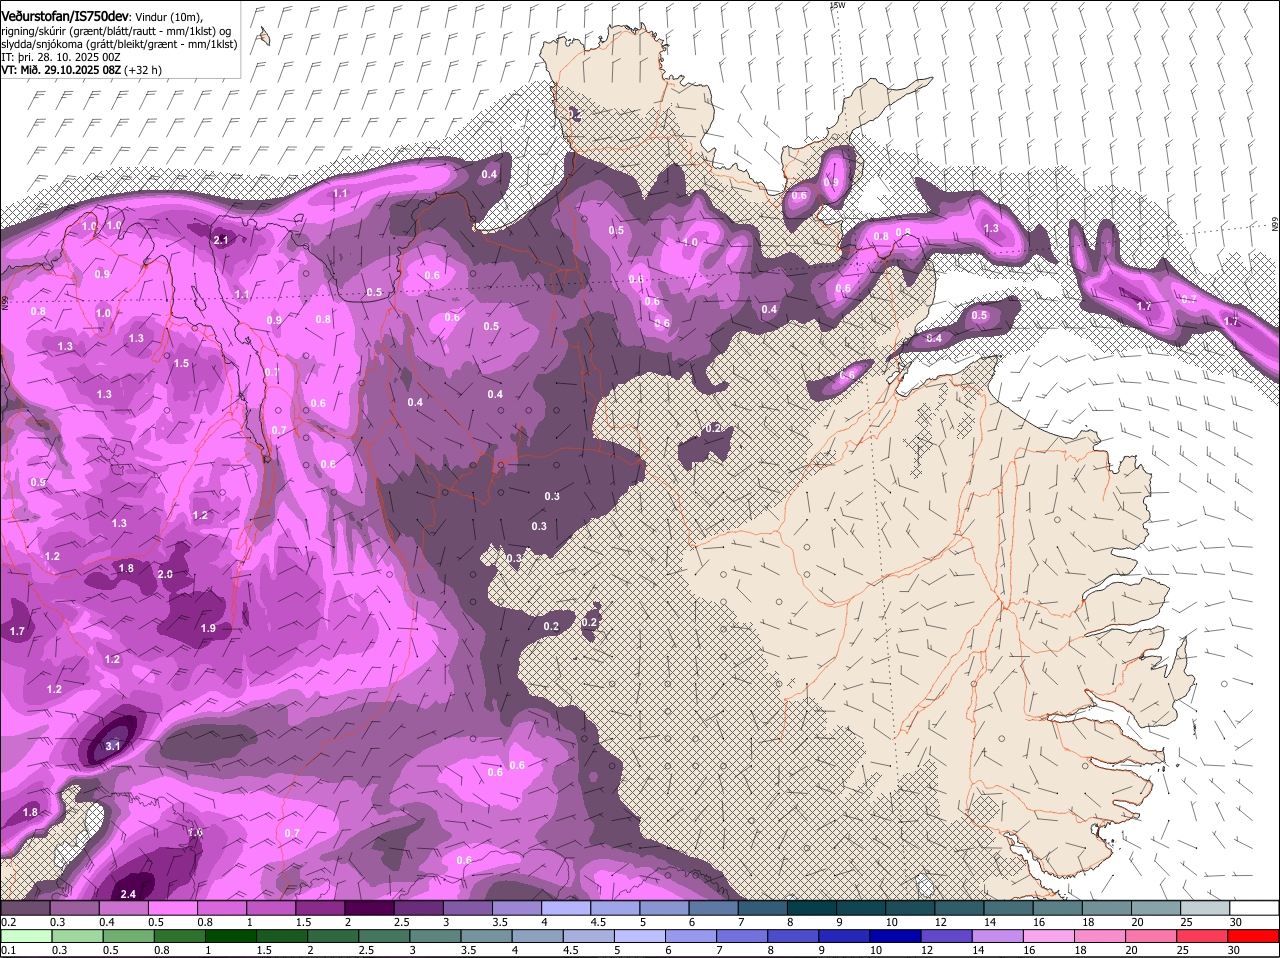Click the 1.9 value label on the map
This screenshot has width=1280, height=958.
tap(208, 628)
